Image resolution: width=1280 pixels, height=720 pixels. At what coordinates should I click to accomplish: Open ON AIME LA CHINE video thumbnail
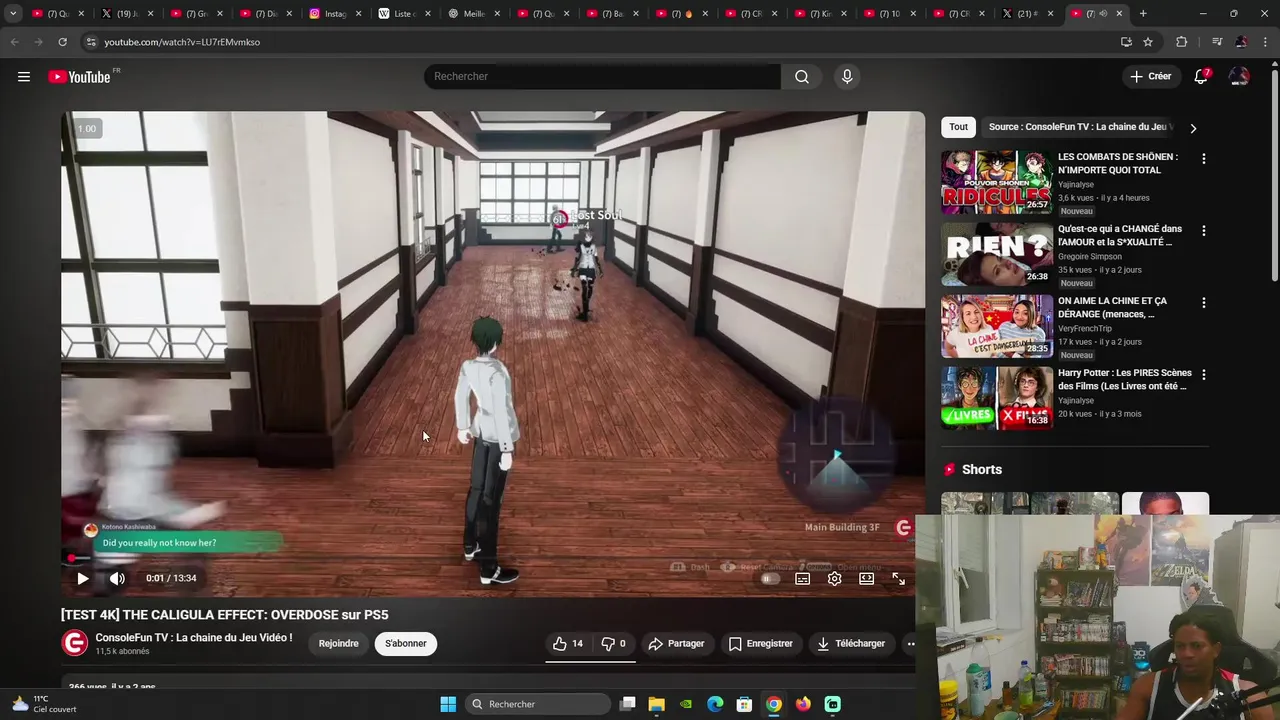[x=996, y=326]
